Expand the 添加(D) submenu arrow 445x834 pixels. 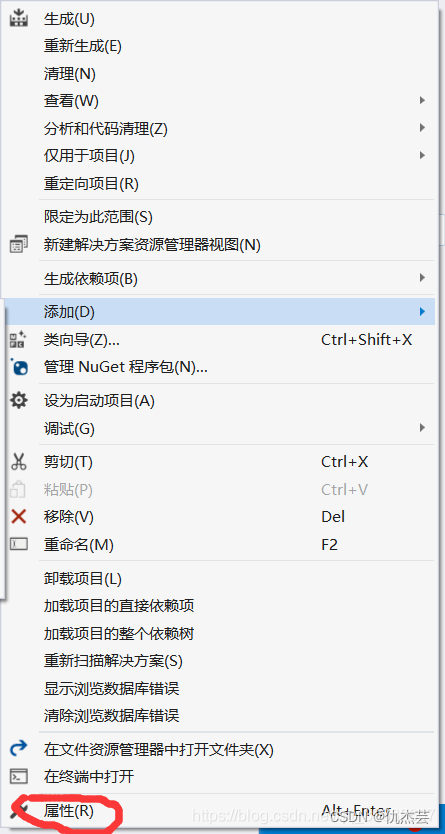422,312
